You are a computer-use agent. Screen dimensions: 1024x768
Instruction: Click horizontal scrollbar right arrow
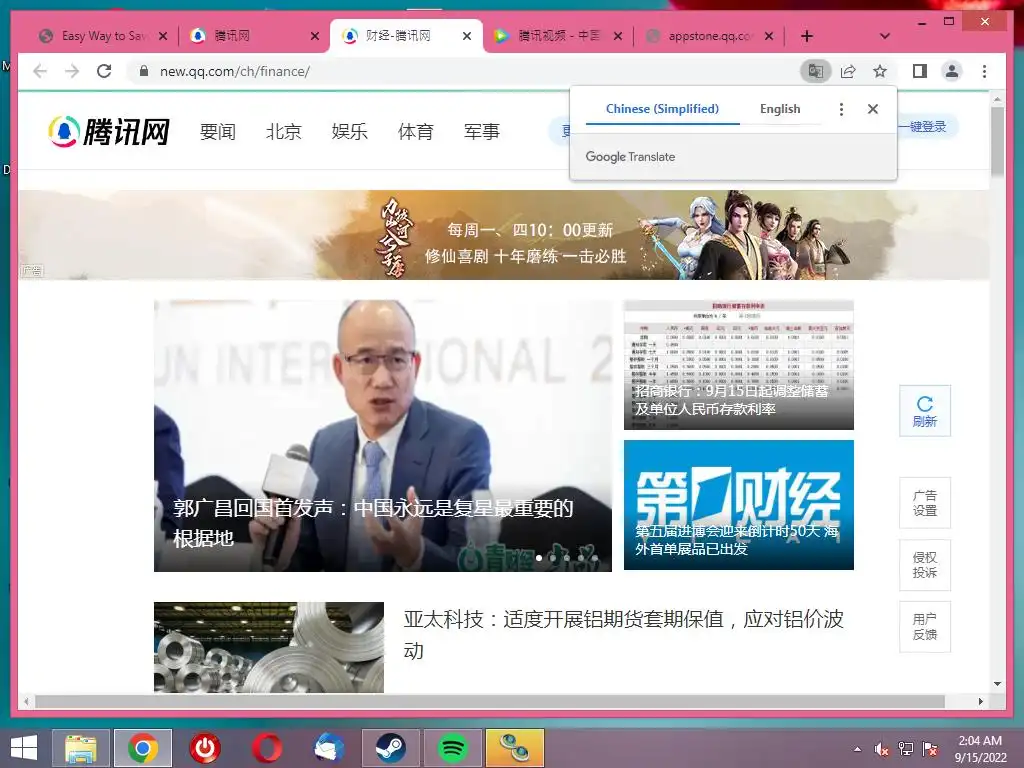click(x=980, y=701)
